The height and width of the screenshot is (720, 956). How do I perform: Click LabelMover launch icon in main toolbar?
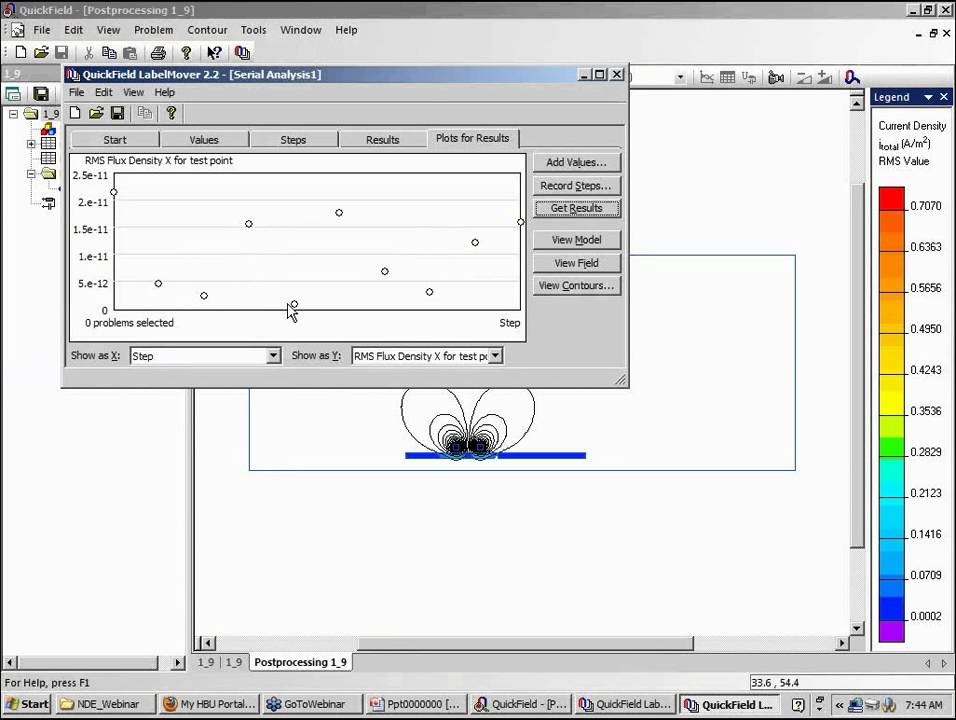pos(242,53)
